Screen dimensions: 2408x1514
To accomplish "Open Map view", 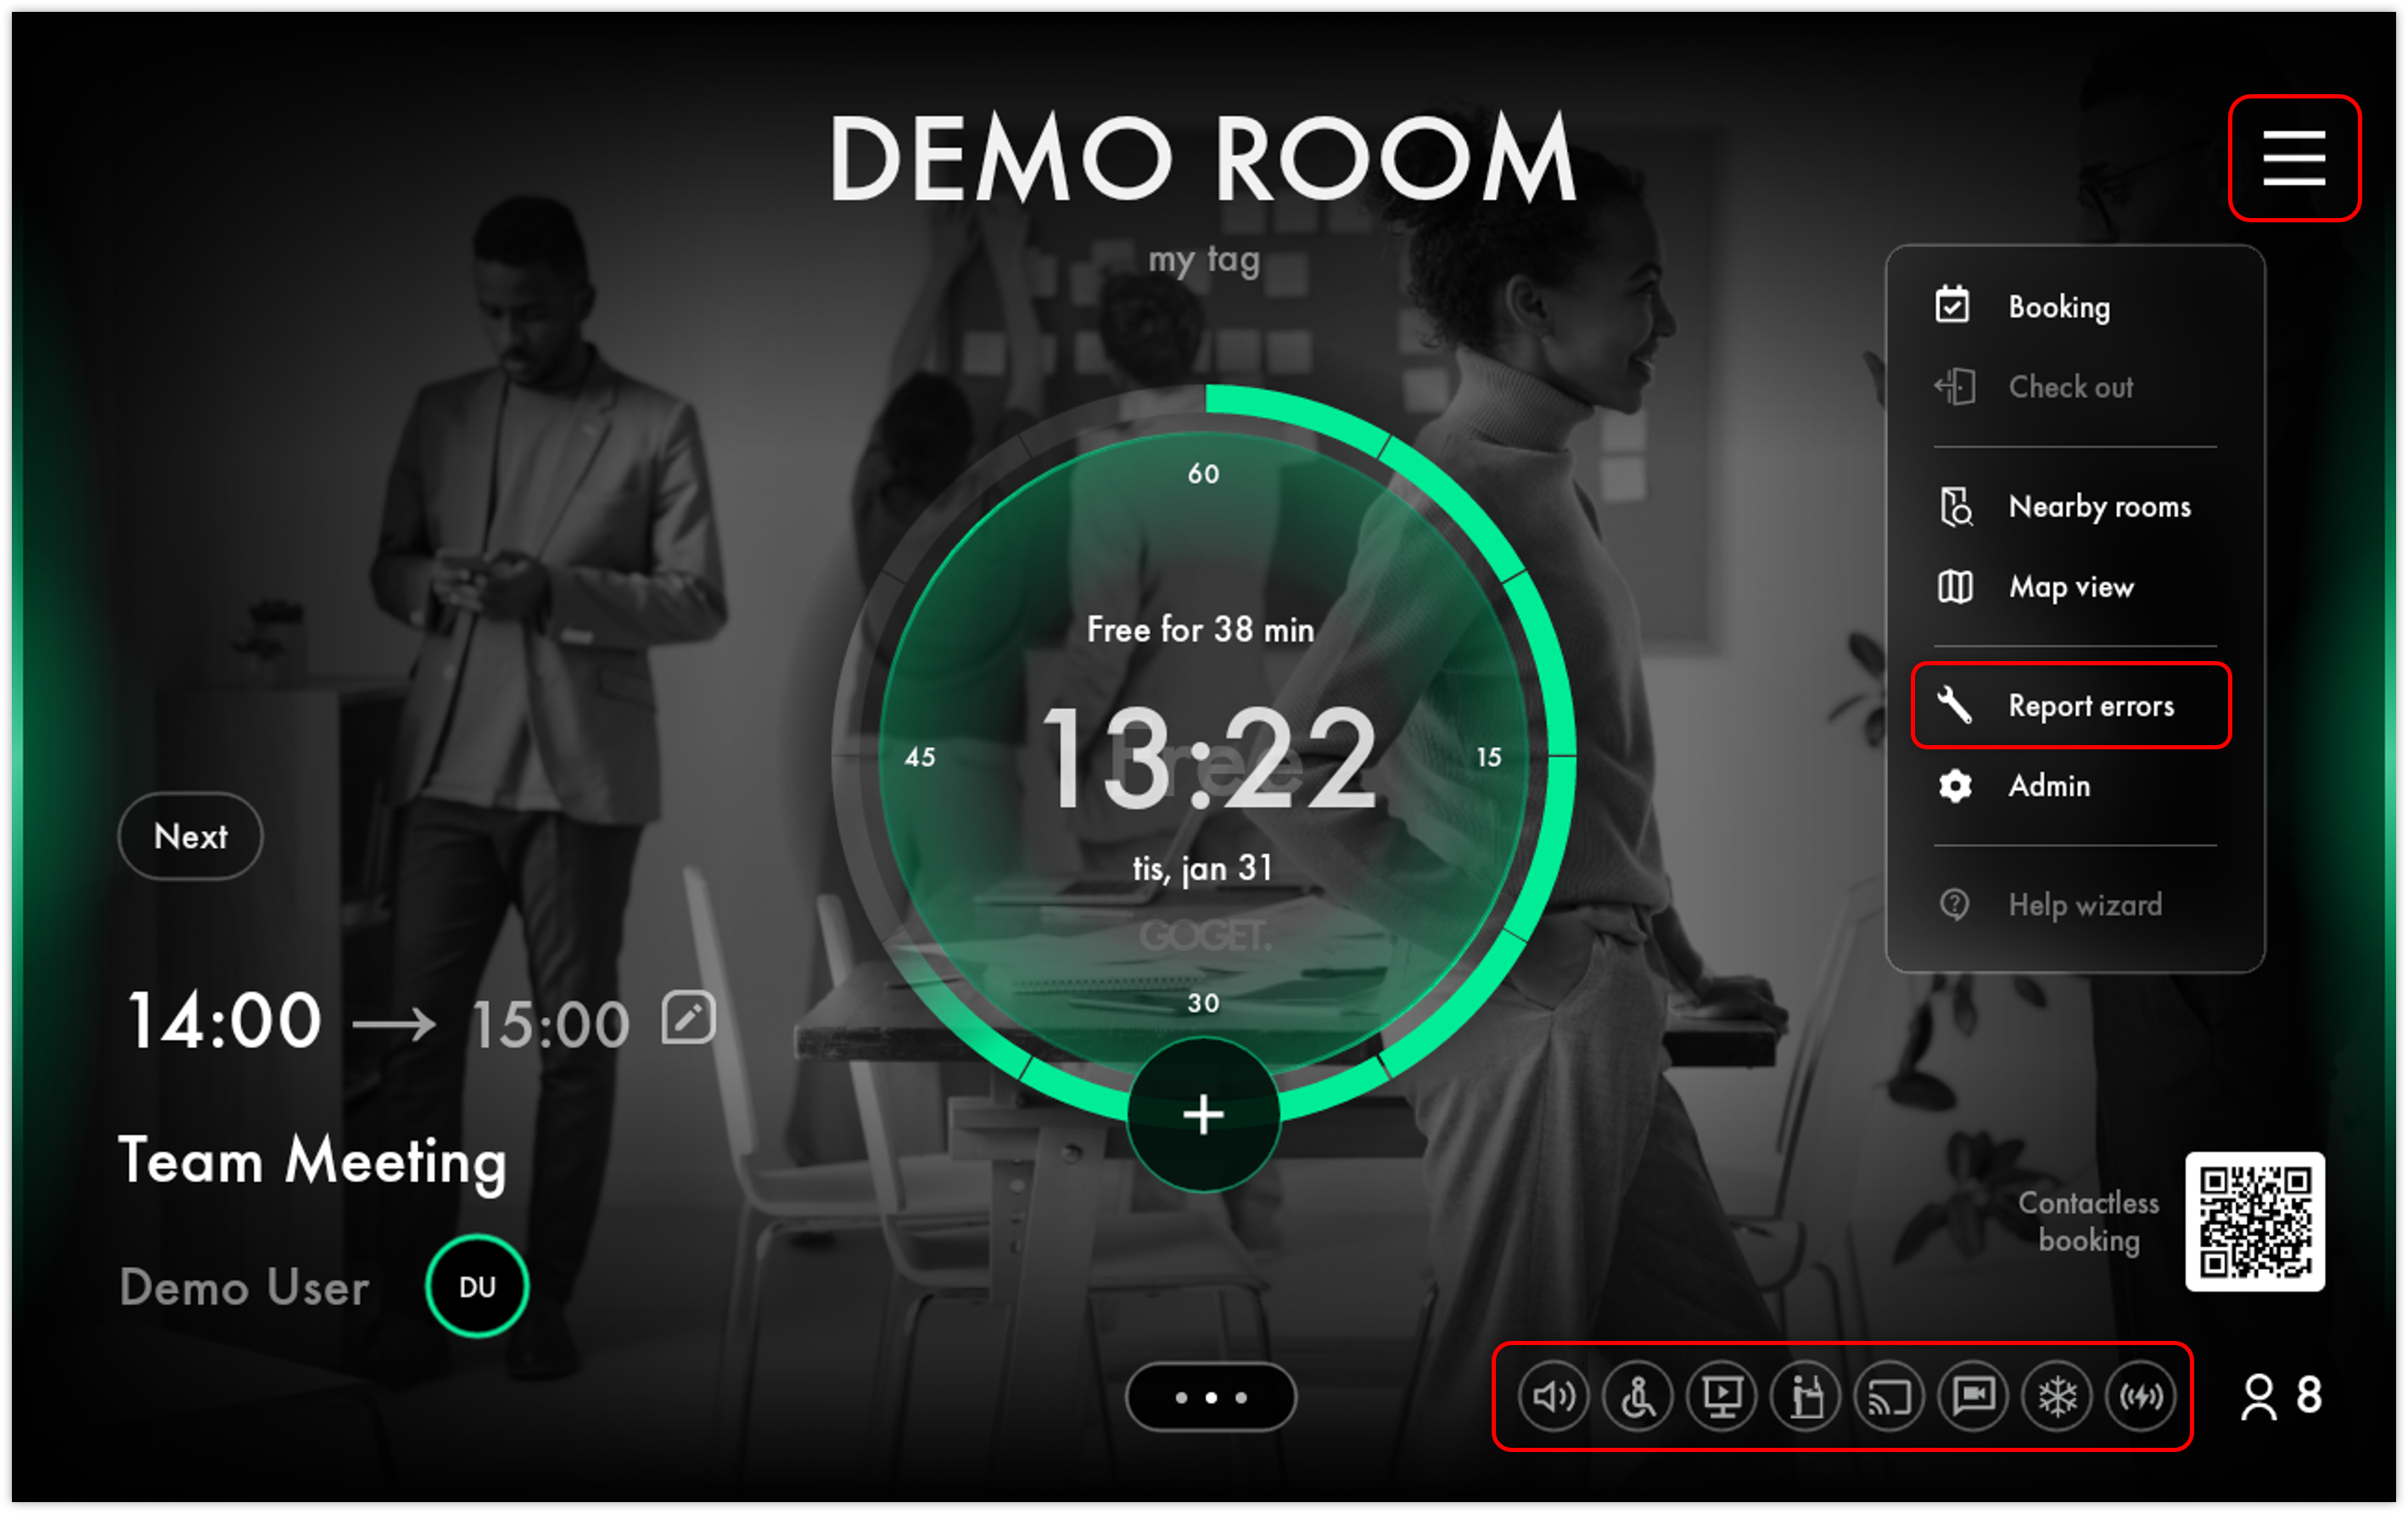I will (2074, 586).
